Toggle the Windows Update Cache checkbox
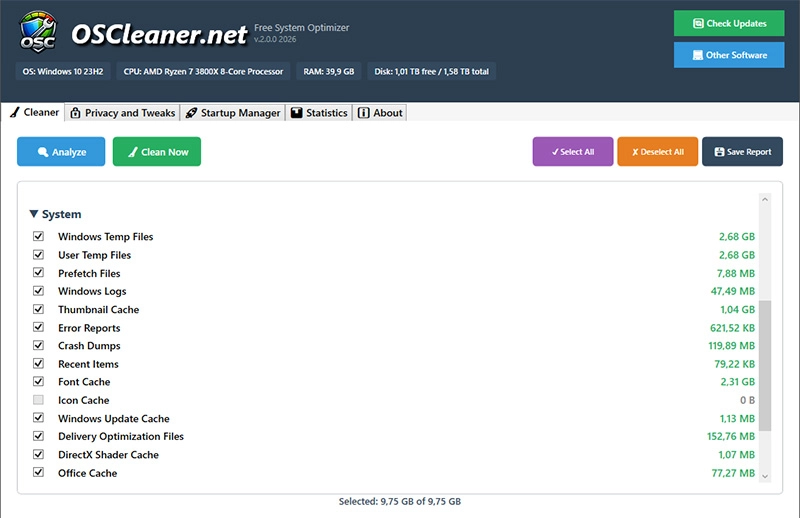 [x=38, y=418]
